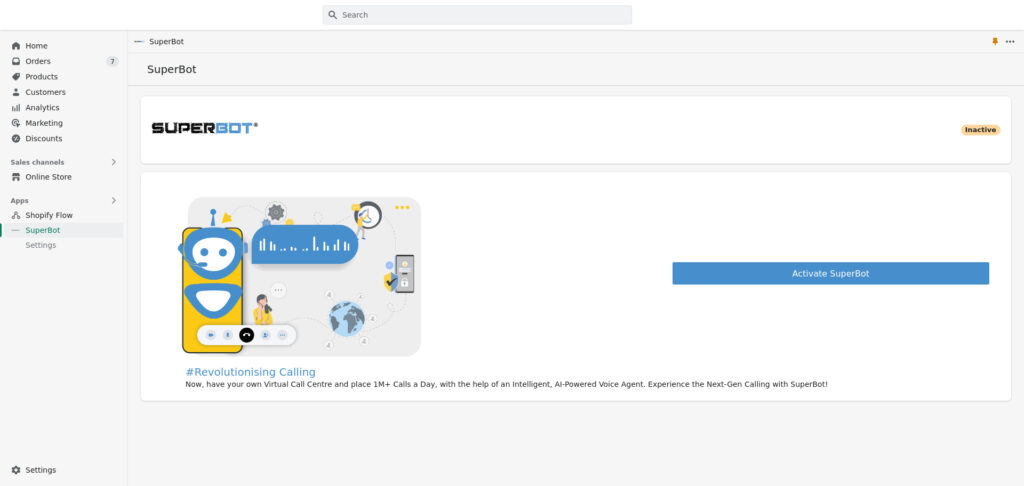Click the Customers person icon

coord(16,92)
